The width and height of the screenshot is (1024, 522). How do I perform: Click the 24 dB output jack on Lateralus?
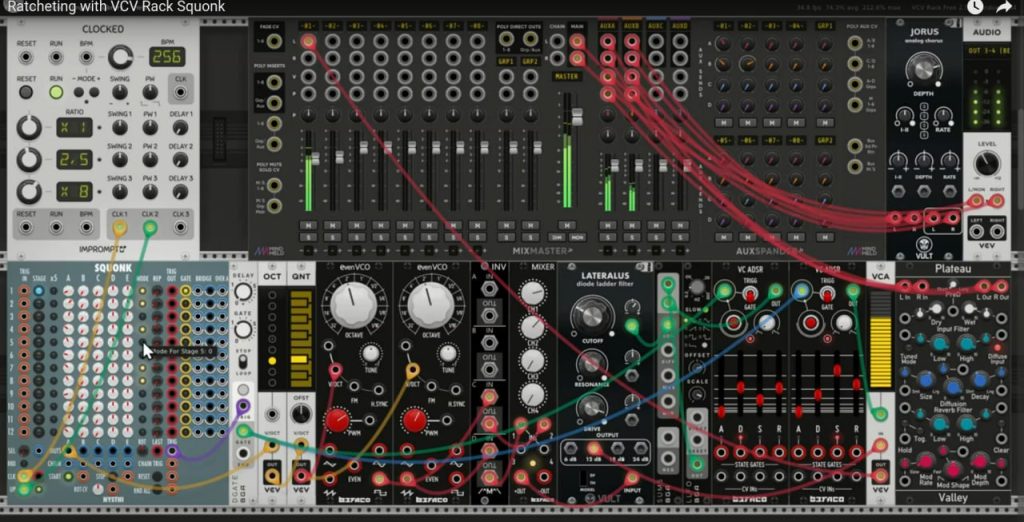click(639, 448)
